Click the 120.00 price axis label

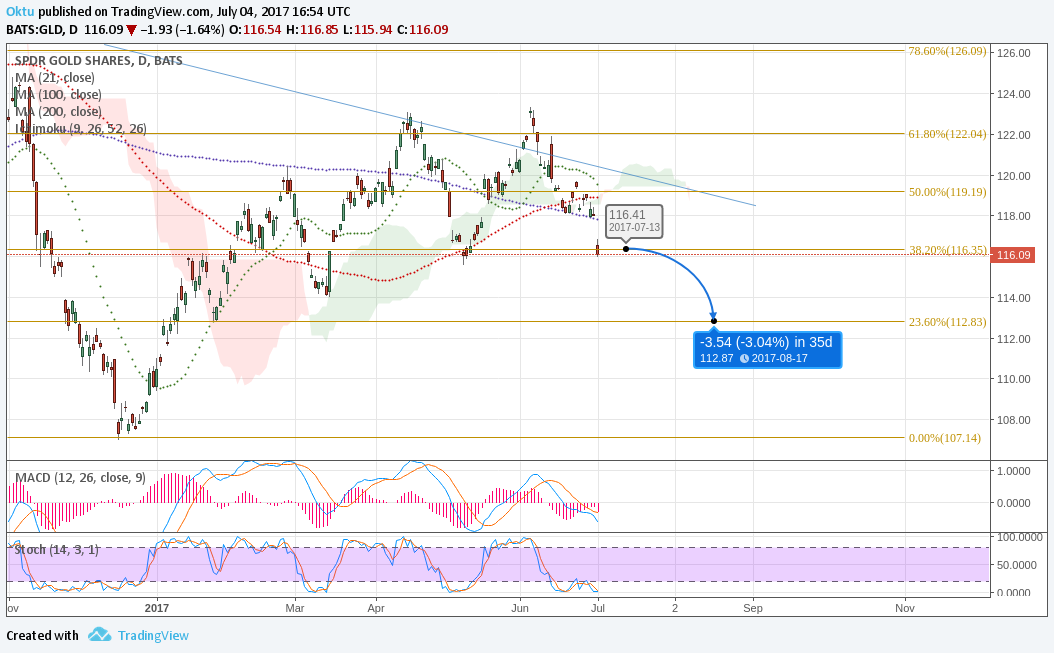[x=1014, y=176]
